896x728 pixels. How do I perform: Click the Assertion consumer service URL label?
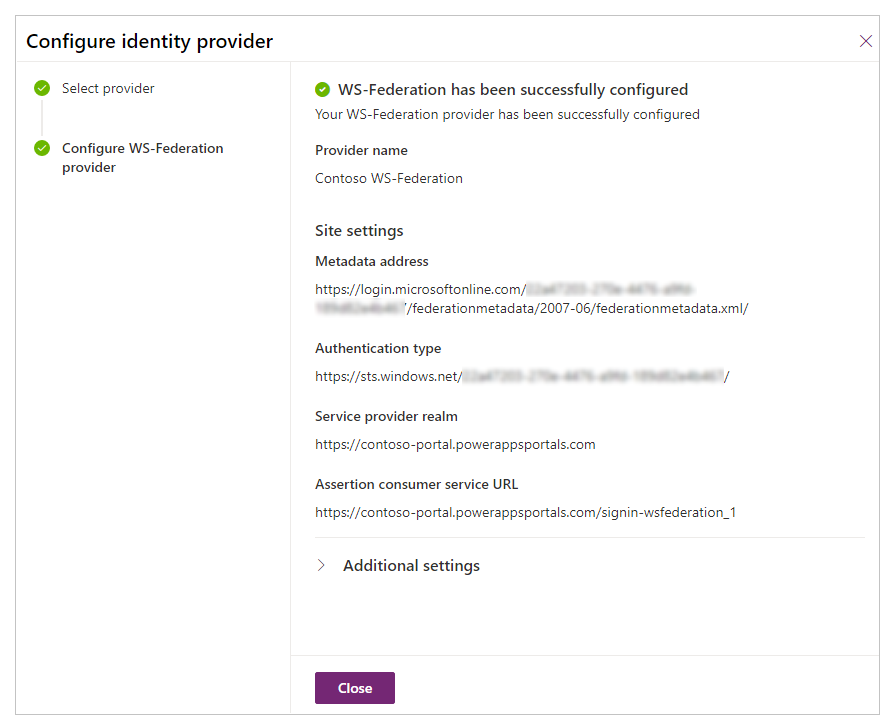click(x=416, y=484)
